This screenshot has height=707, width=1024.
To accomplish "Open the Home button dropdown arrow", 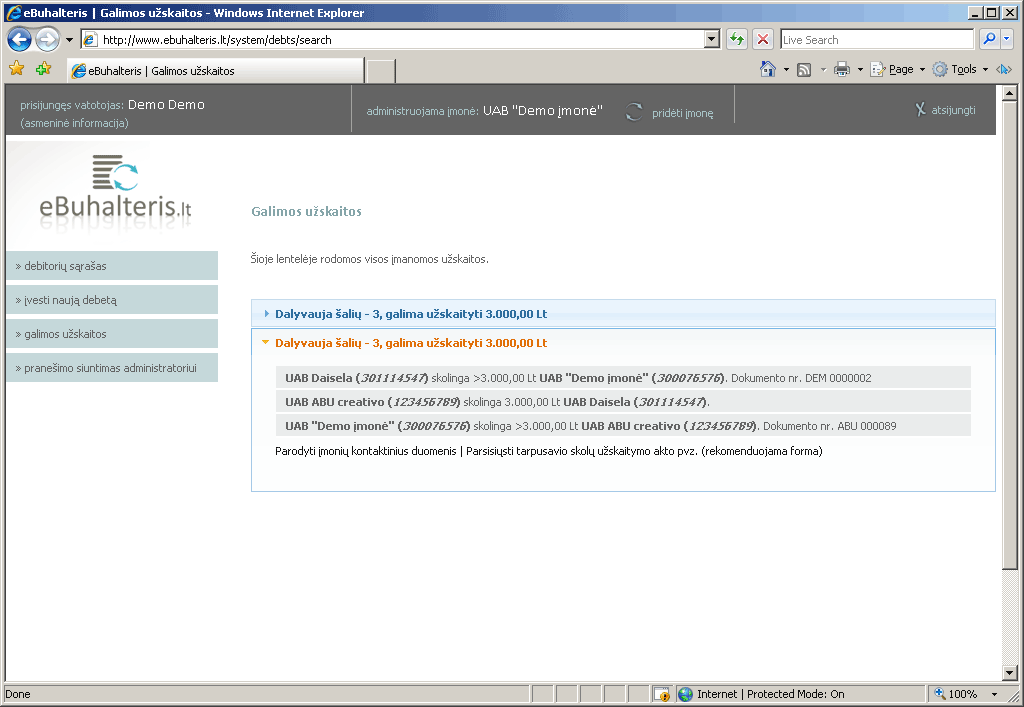I will click(786, 69).
